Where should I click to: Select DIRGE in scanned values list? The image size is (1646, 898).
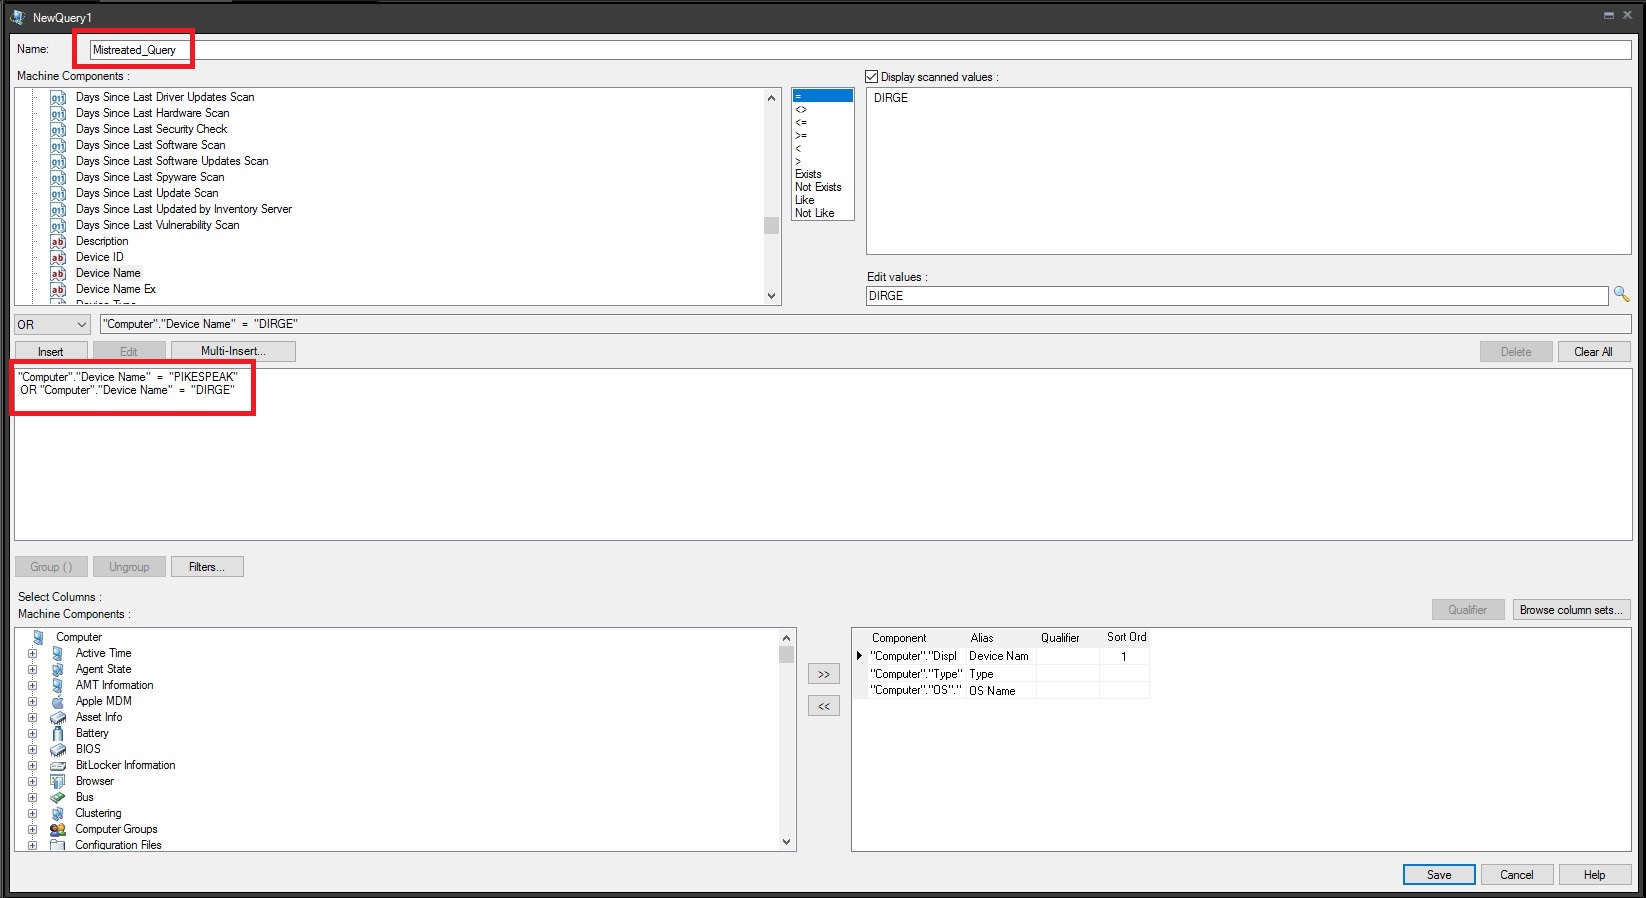(x=891, y=98)
